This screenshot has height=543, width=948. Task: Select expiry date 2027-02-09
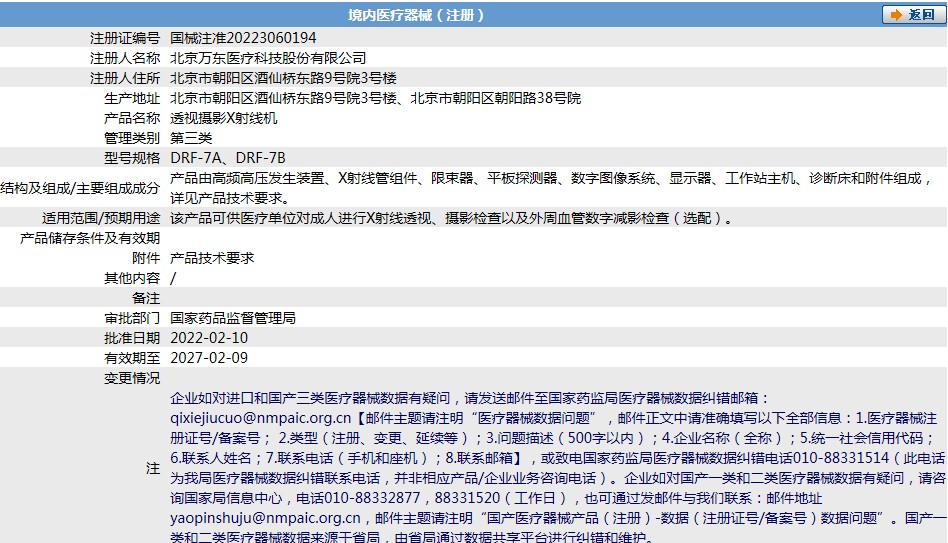(x=209, y=357)
